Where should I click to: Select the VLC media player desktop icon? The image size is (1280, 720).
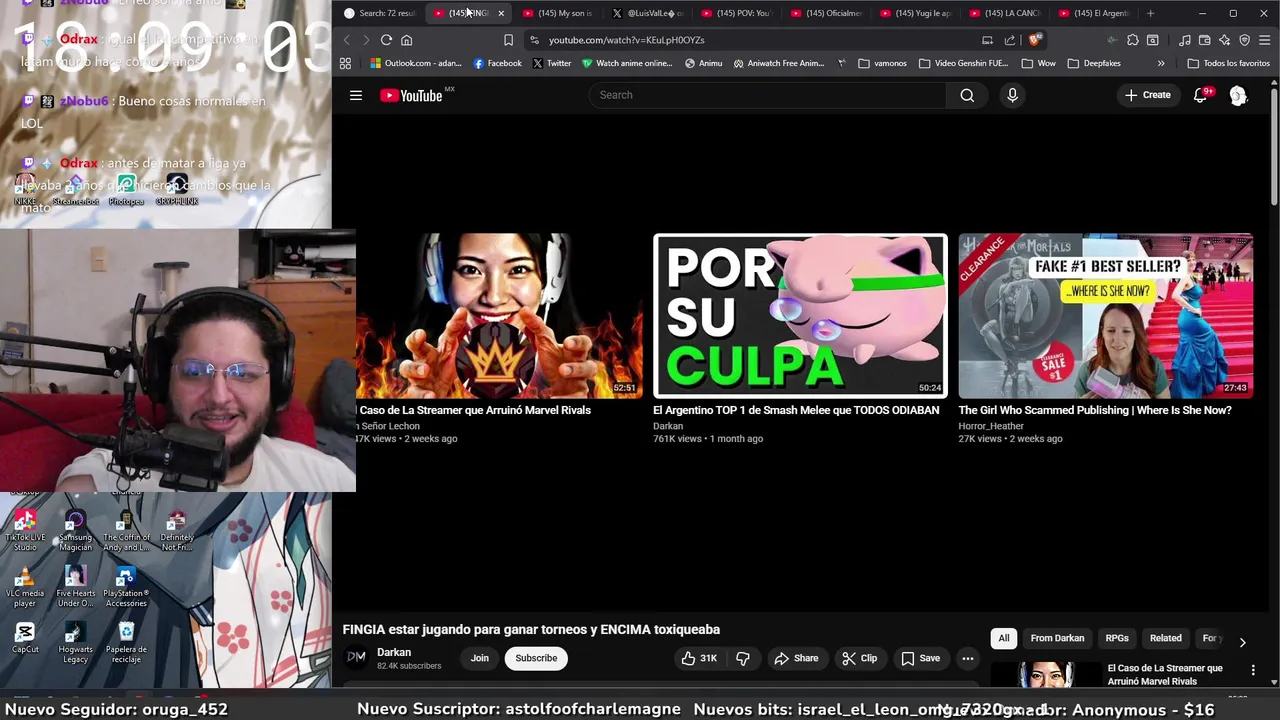click(25, 587)
